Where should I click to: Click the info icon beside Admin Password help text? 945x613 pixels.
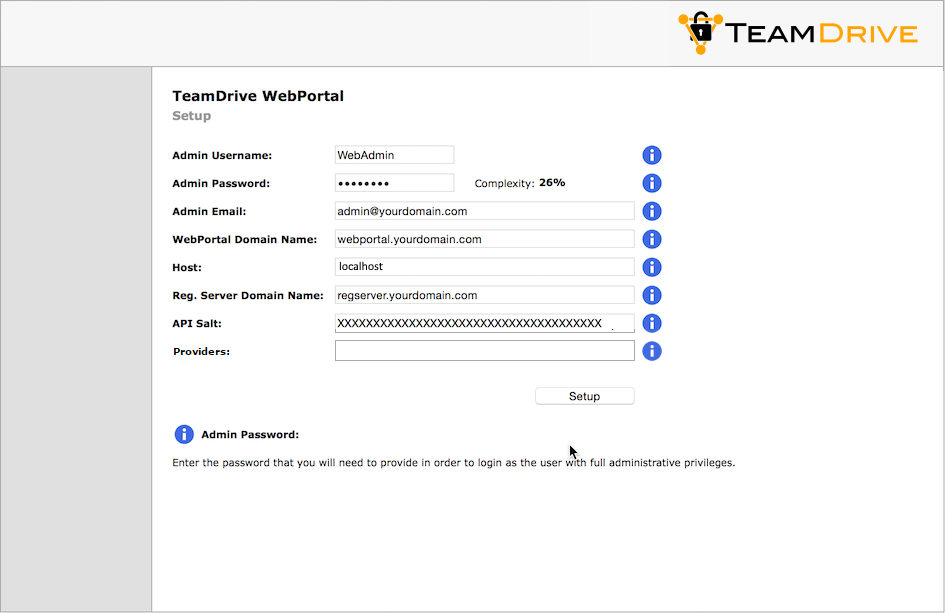tap(183, 434)
